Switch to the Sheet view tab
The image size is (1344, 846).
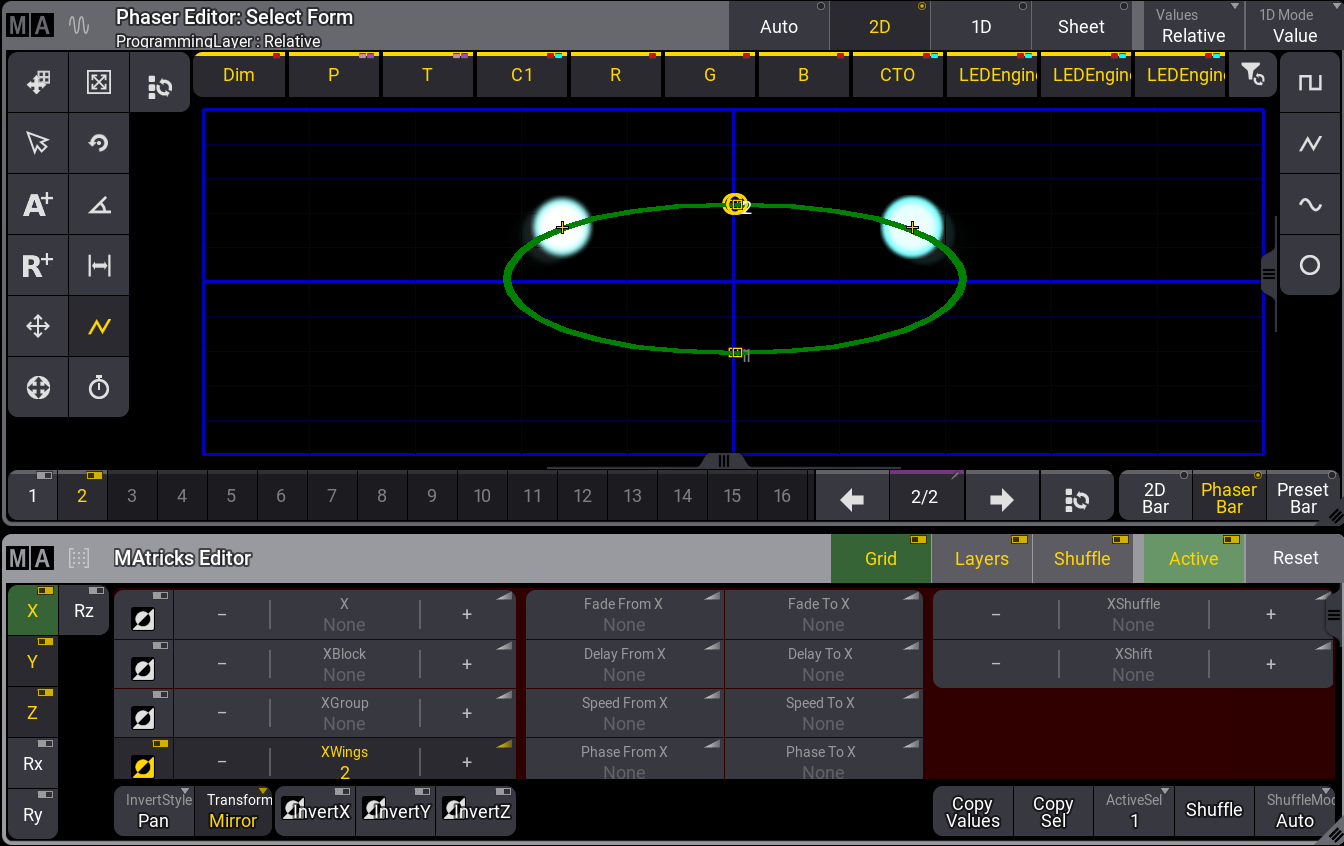[1081, 27]
